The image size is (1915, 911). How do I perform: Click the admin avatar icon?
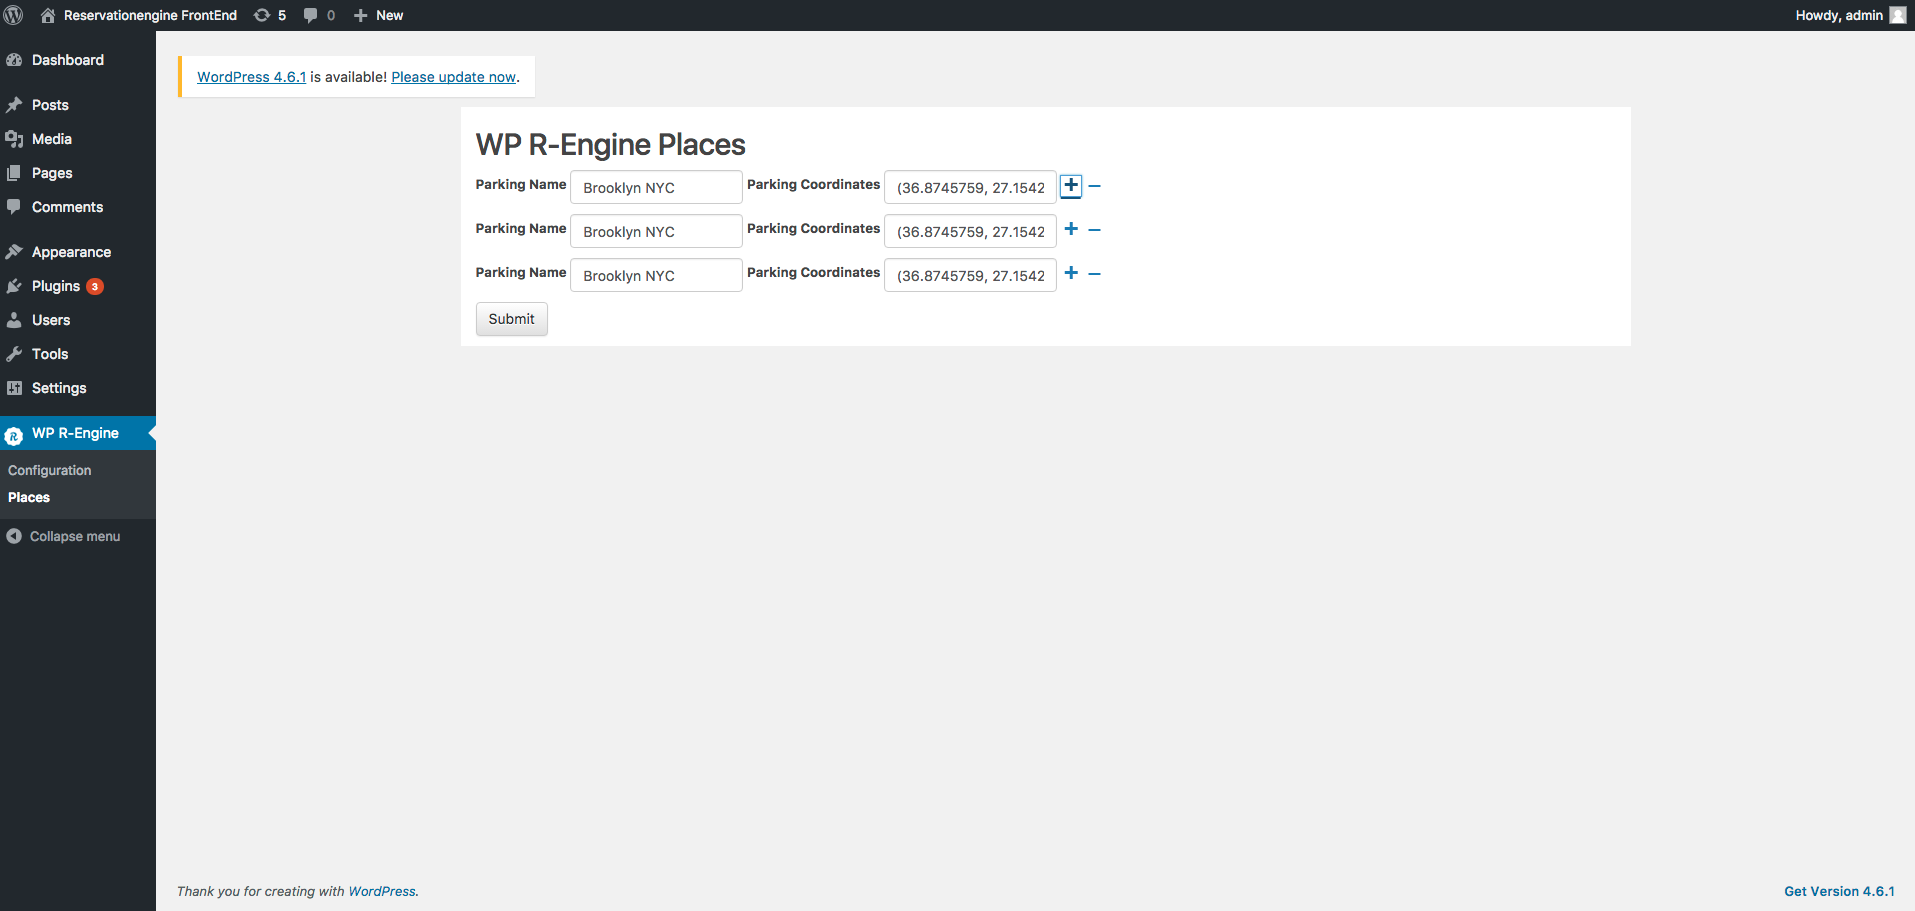pyautogui.click(x=1897, y=15)
